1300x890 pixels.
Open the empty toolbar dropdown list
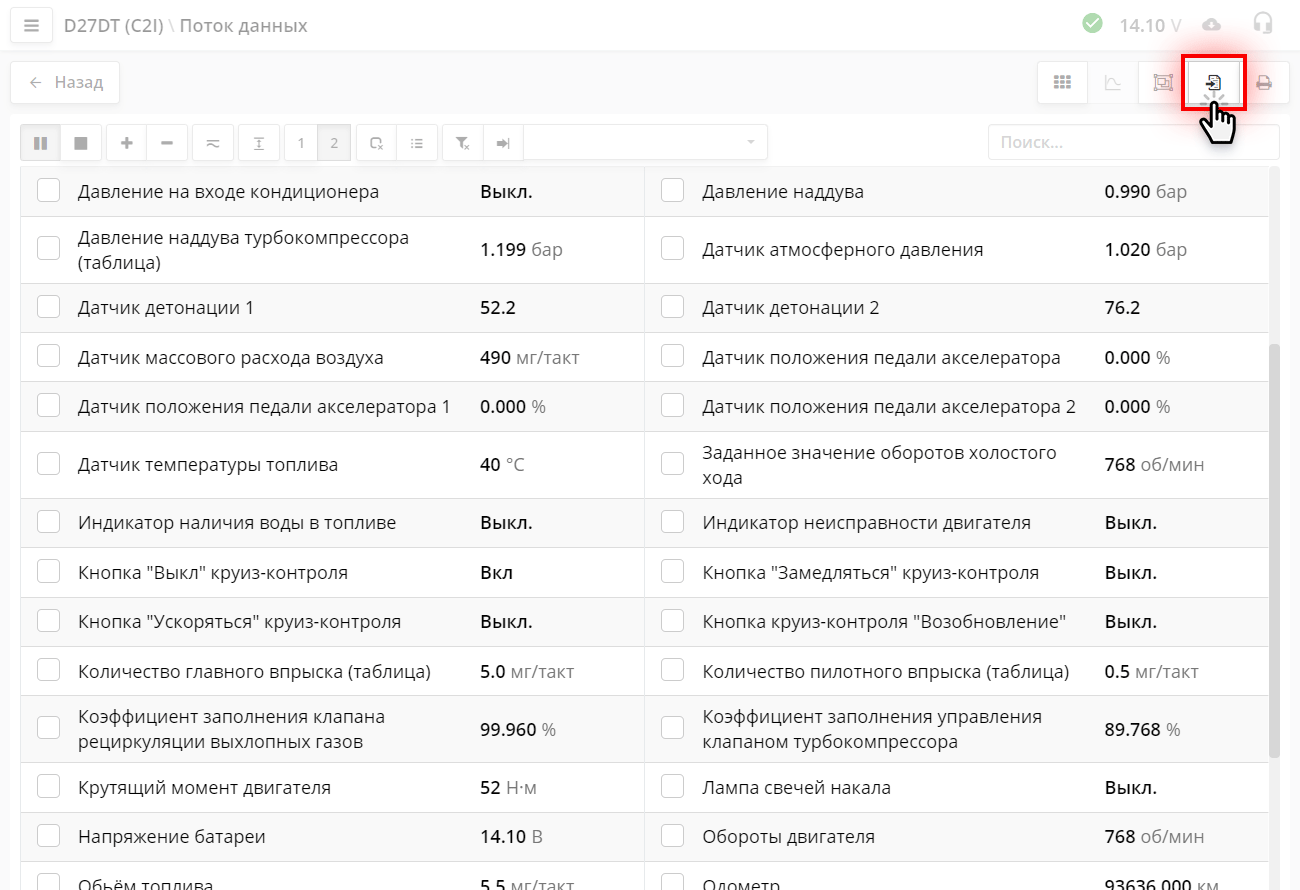[x=645, y=143]
